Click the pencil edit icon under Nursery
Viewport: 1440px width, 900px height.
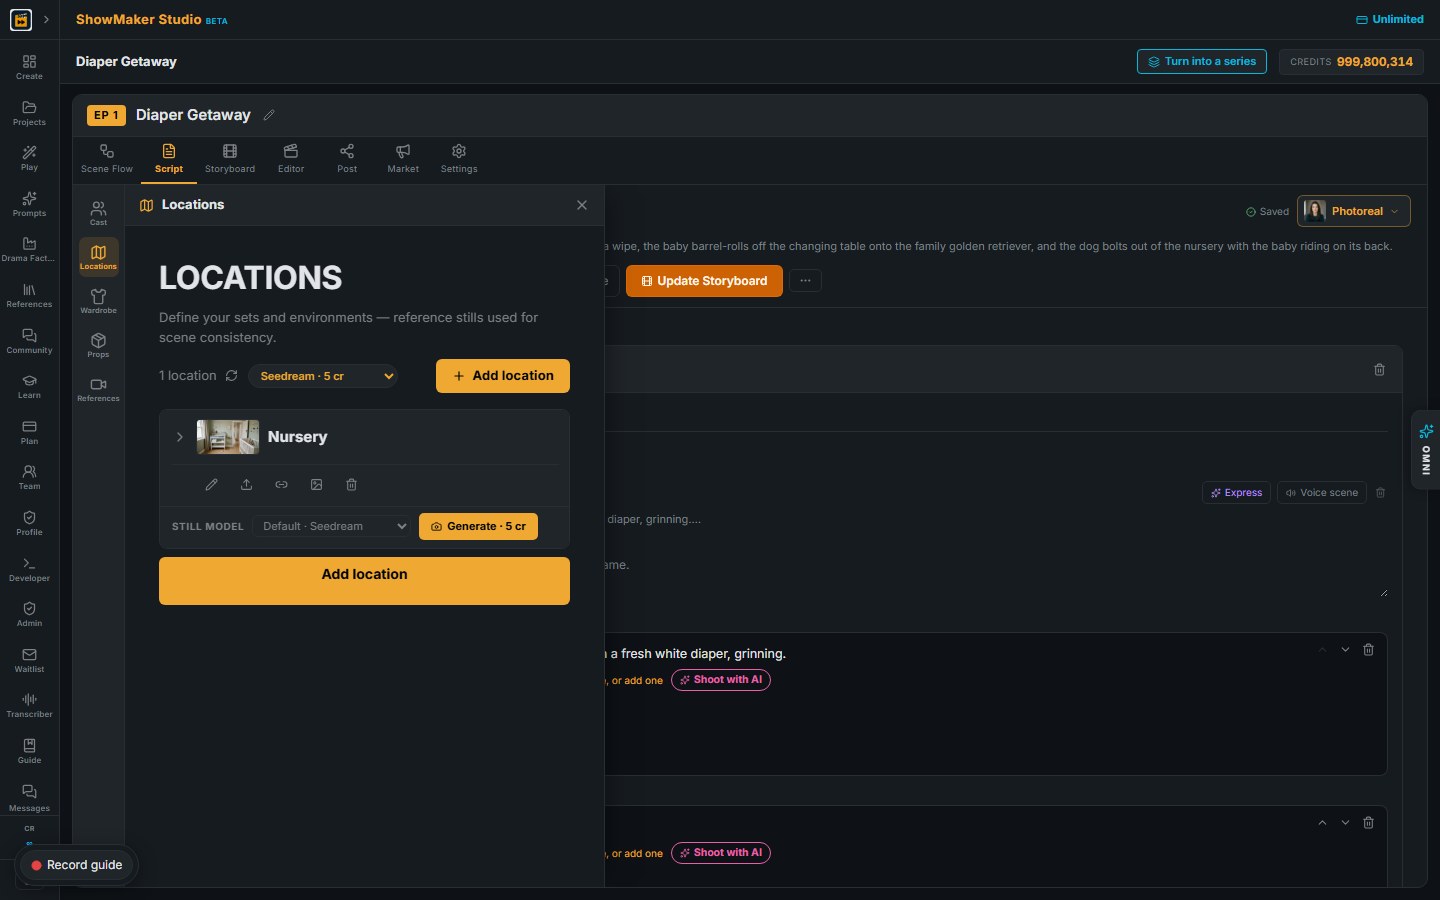pos(211,485)
